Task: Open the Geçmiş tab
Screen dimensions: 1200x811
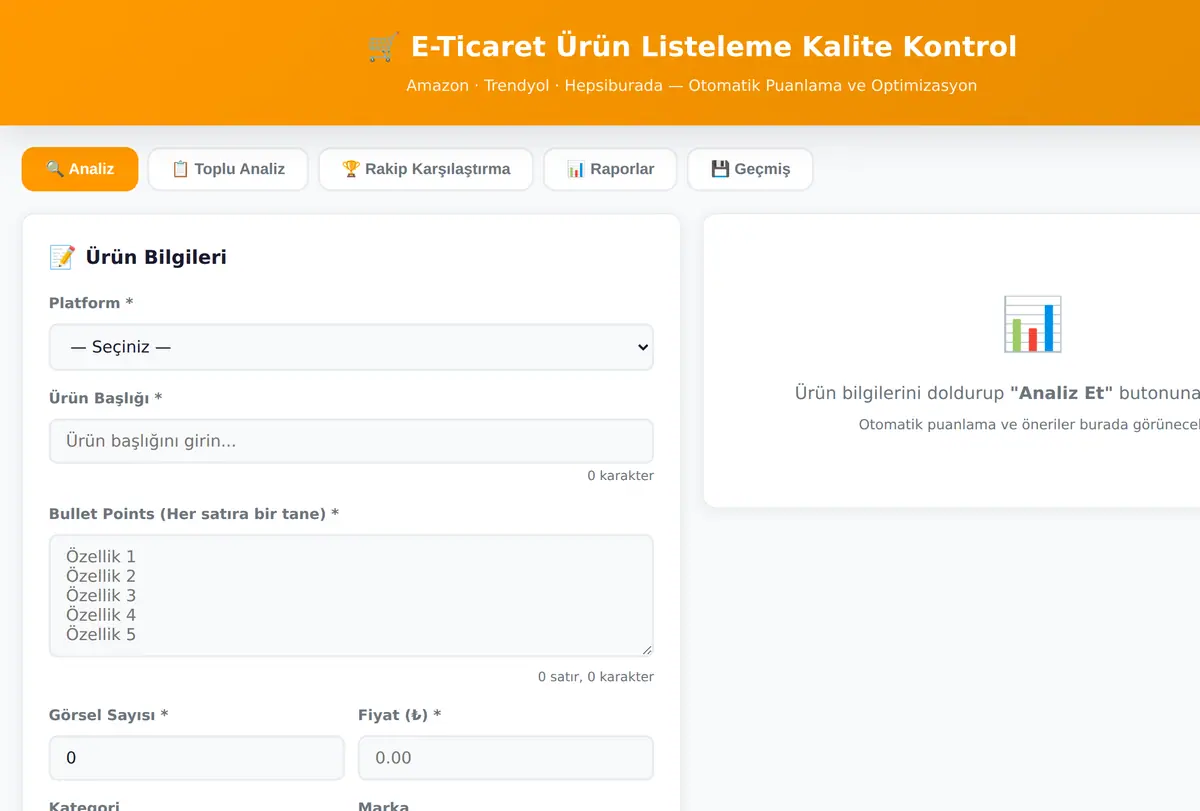Action: [750, 169]
